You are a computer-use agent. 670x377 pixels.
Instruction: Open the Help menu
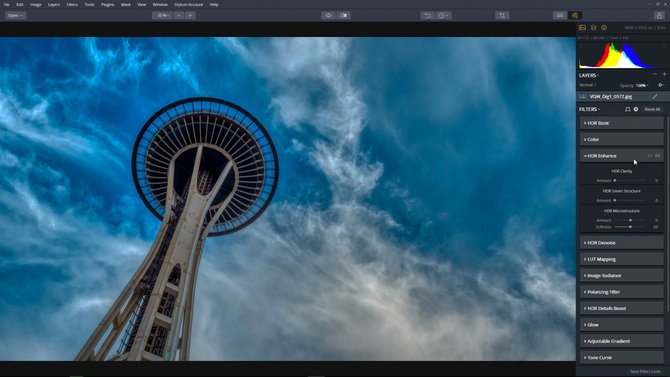coord(214,4)
